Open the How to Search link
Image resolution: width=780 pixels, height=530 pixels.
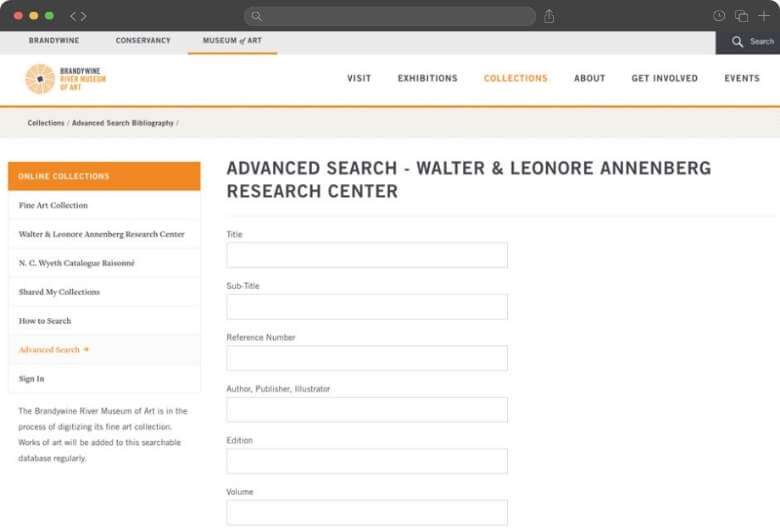(45, 320)
